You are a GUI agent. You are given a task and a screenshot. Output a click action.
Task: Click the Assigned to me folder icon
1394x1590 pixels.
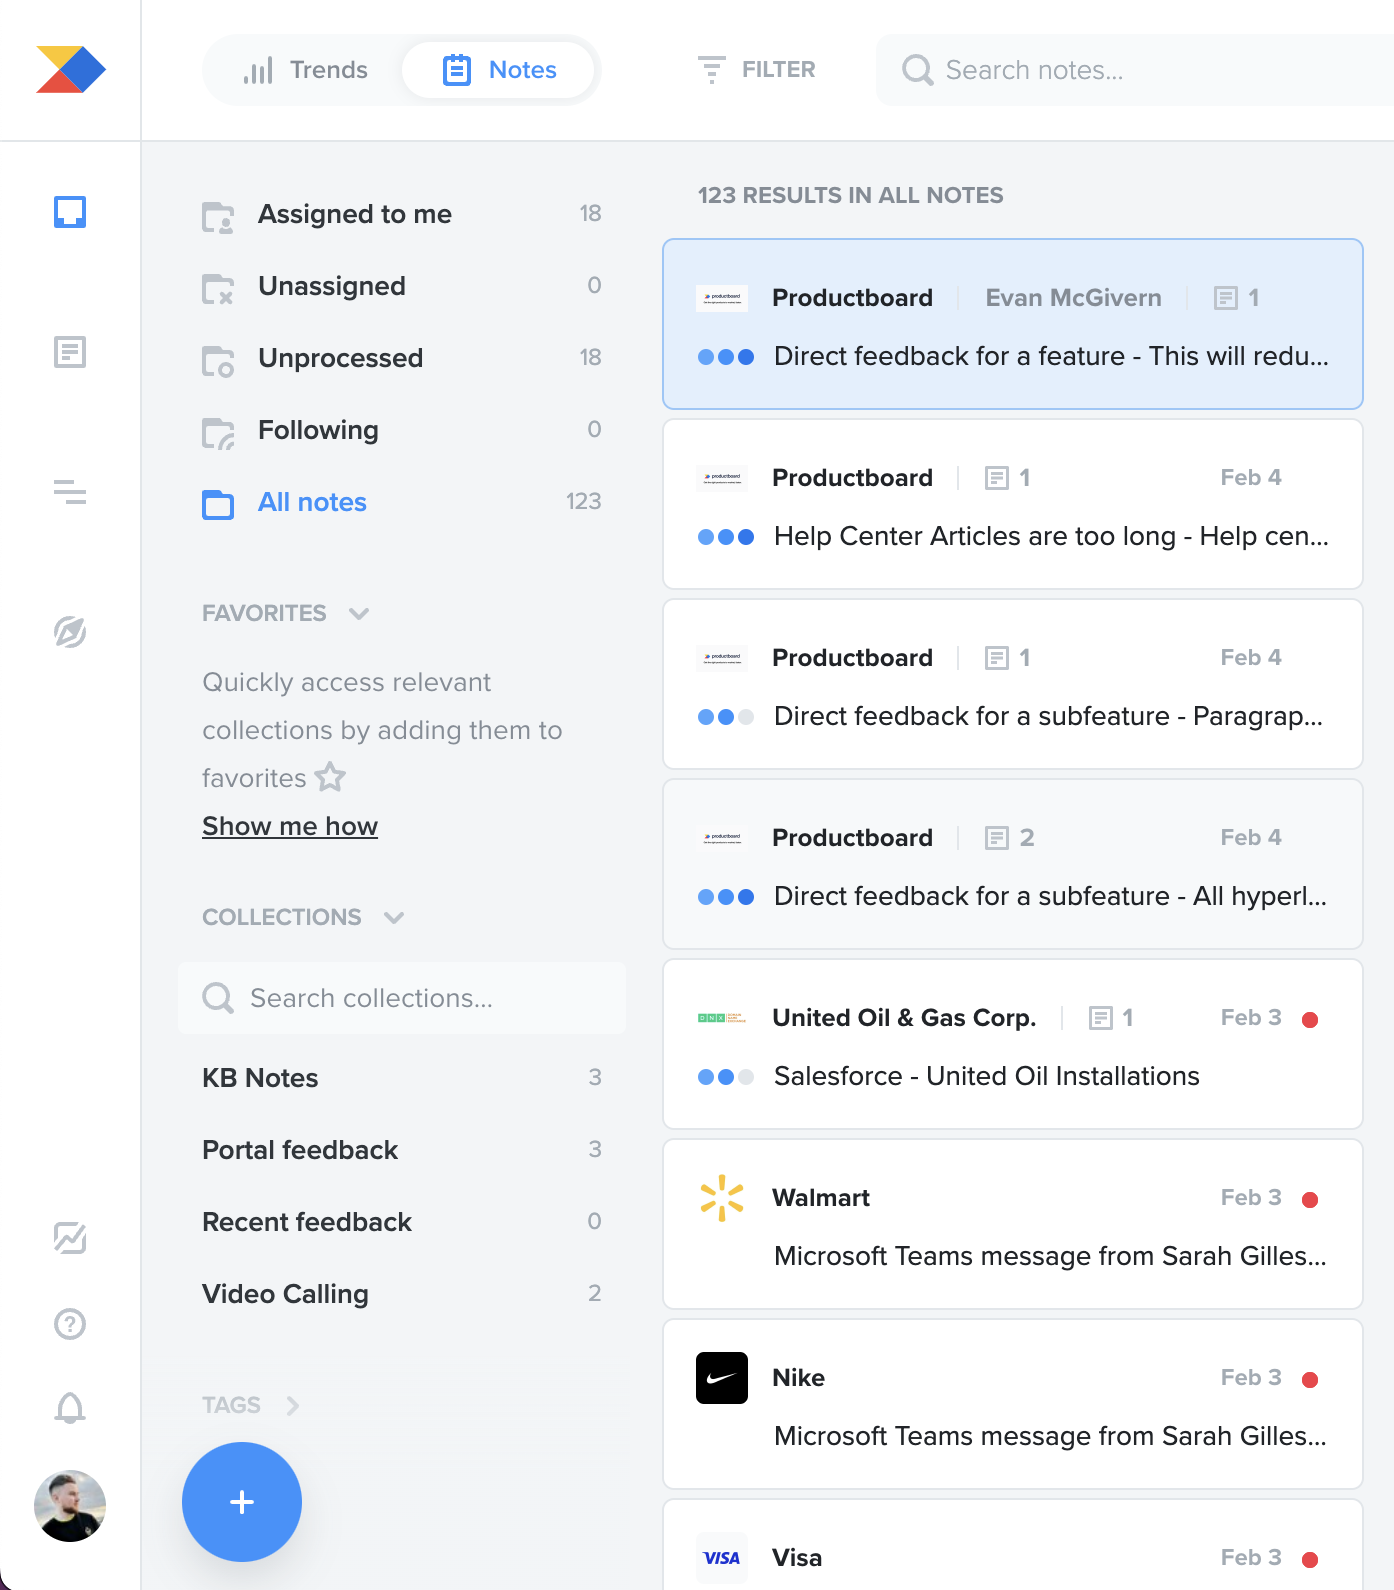pyautogui.click(x=218, y=216)
